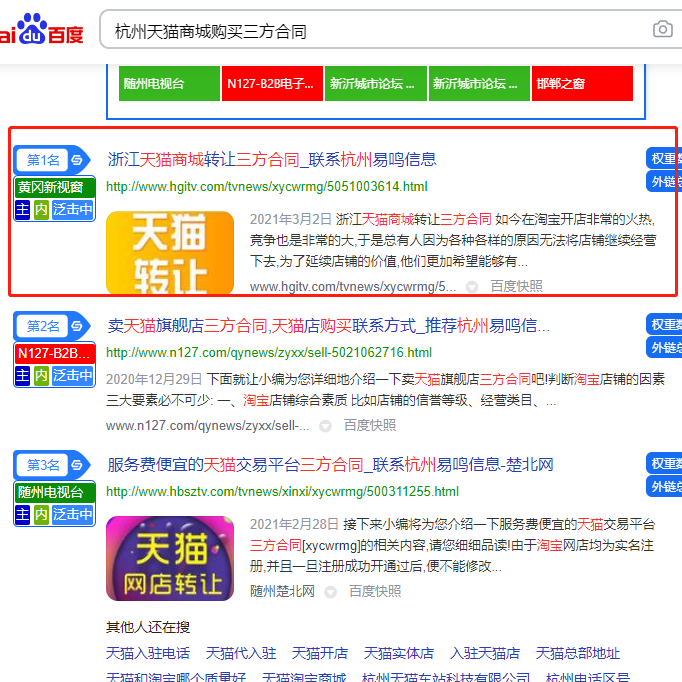The height and width of the screenshot is (682, 682).
Task: Click the third tile, the first 新沂城市论坛
Action: tap(376, 84)
